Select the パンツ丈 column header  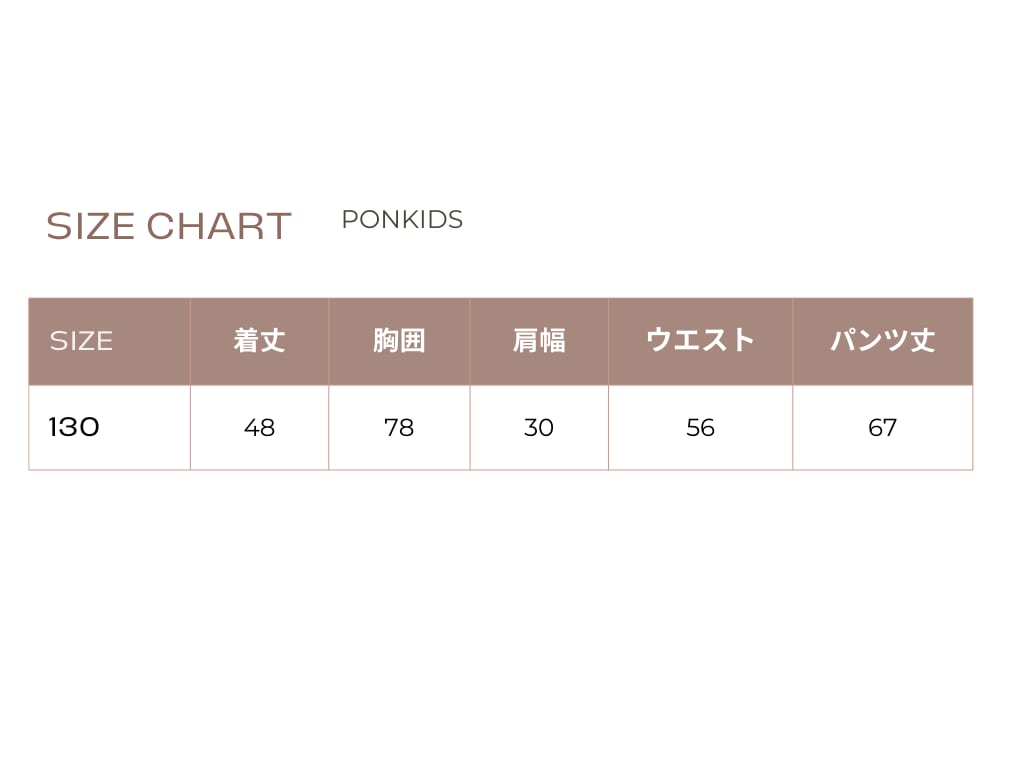[882, 341]
